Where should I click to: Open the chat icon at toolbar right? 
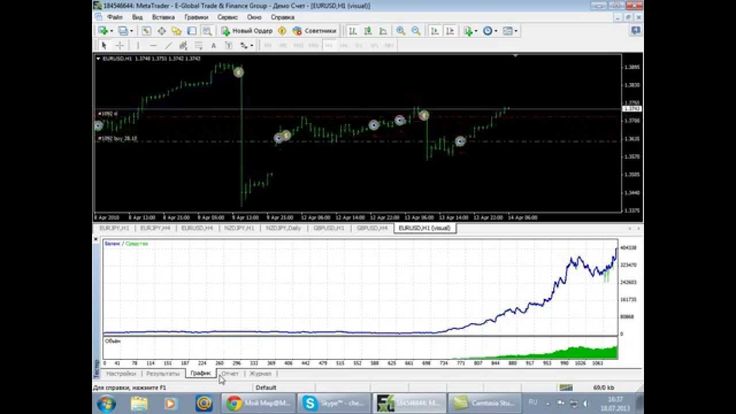[636, 31]
